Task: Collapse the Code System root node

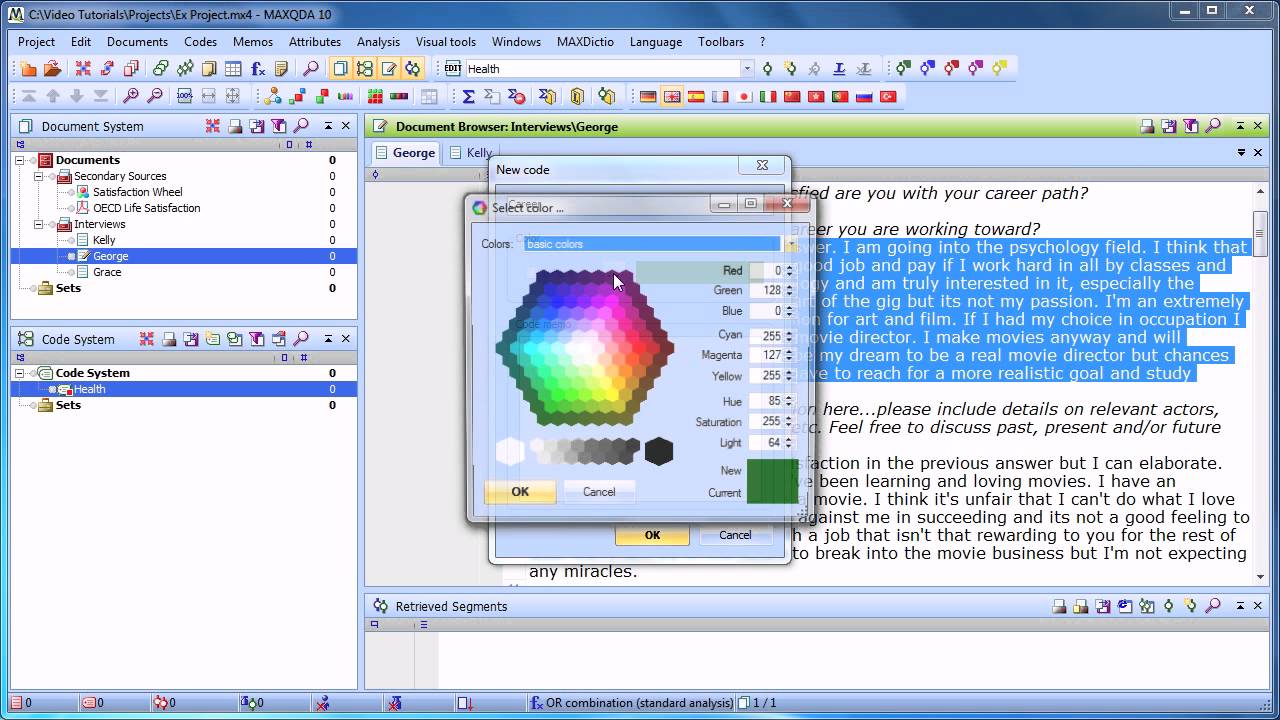Action: coord(20,373)
